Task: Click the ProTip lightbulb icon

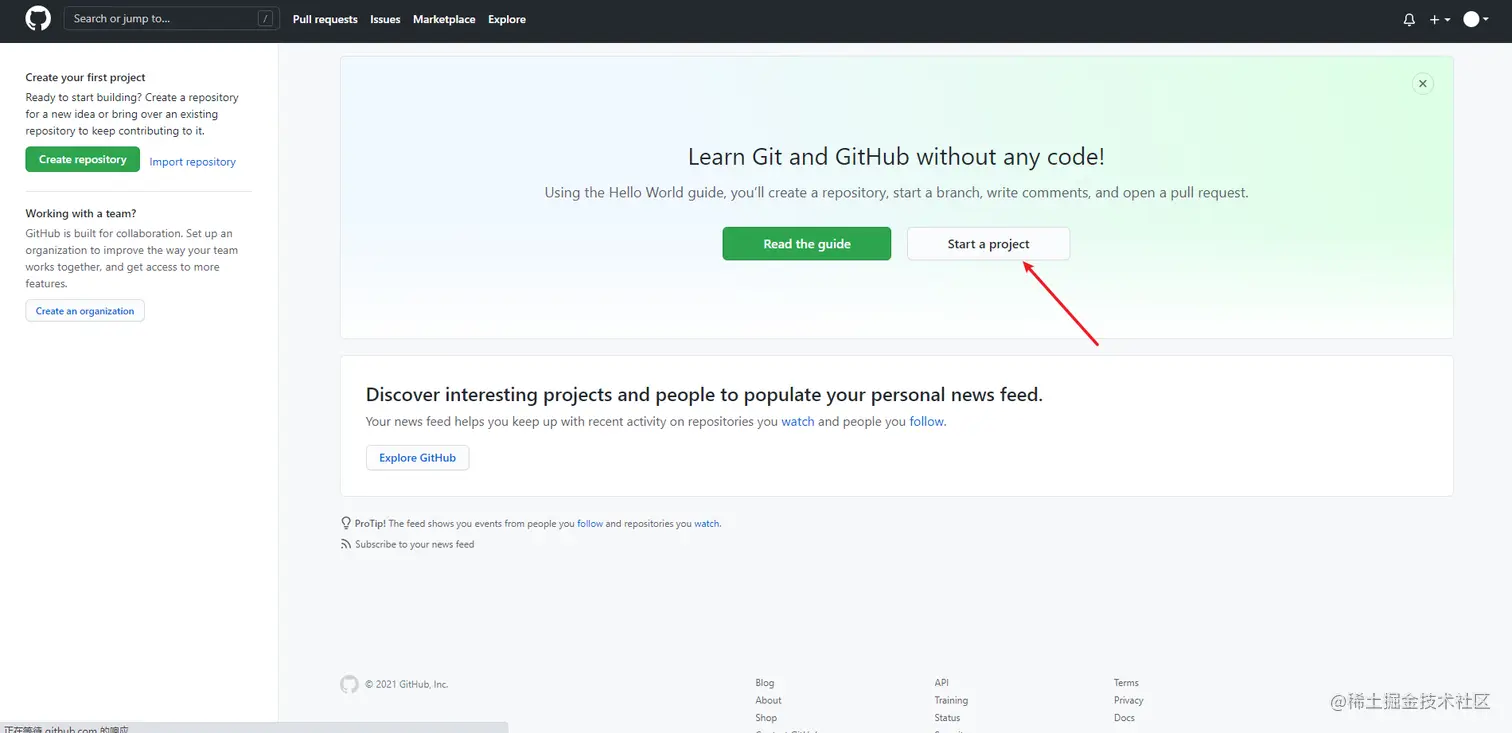Action: [346, 523]
